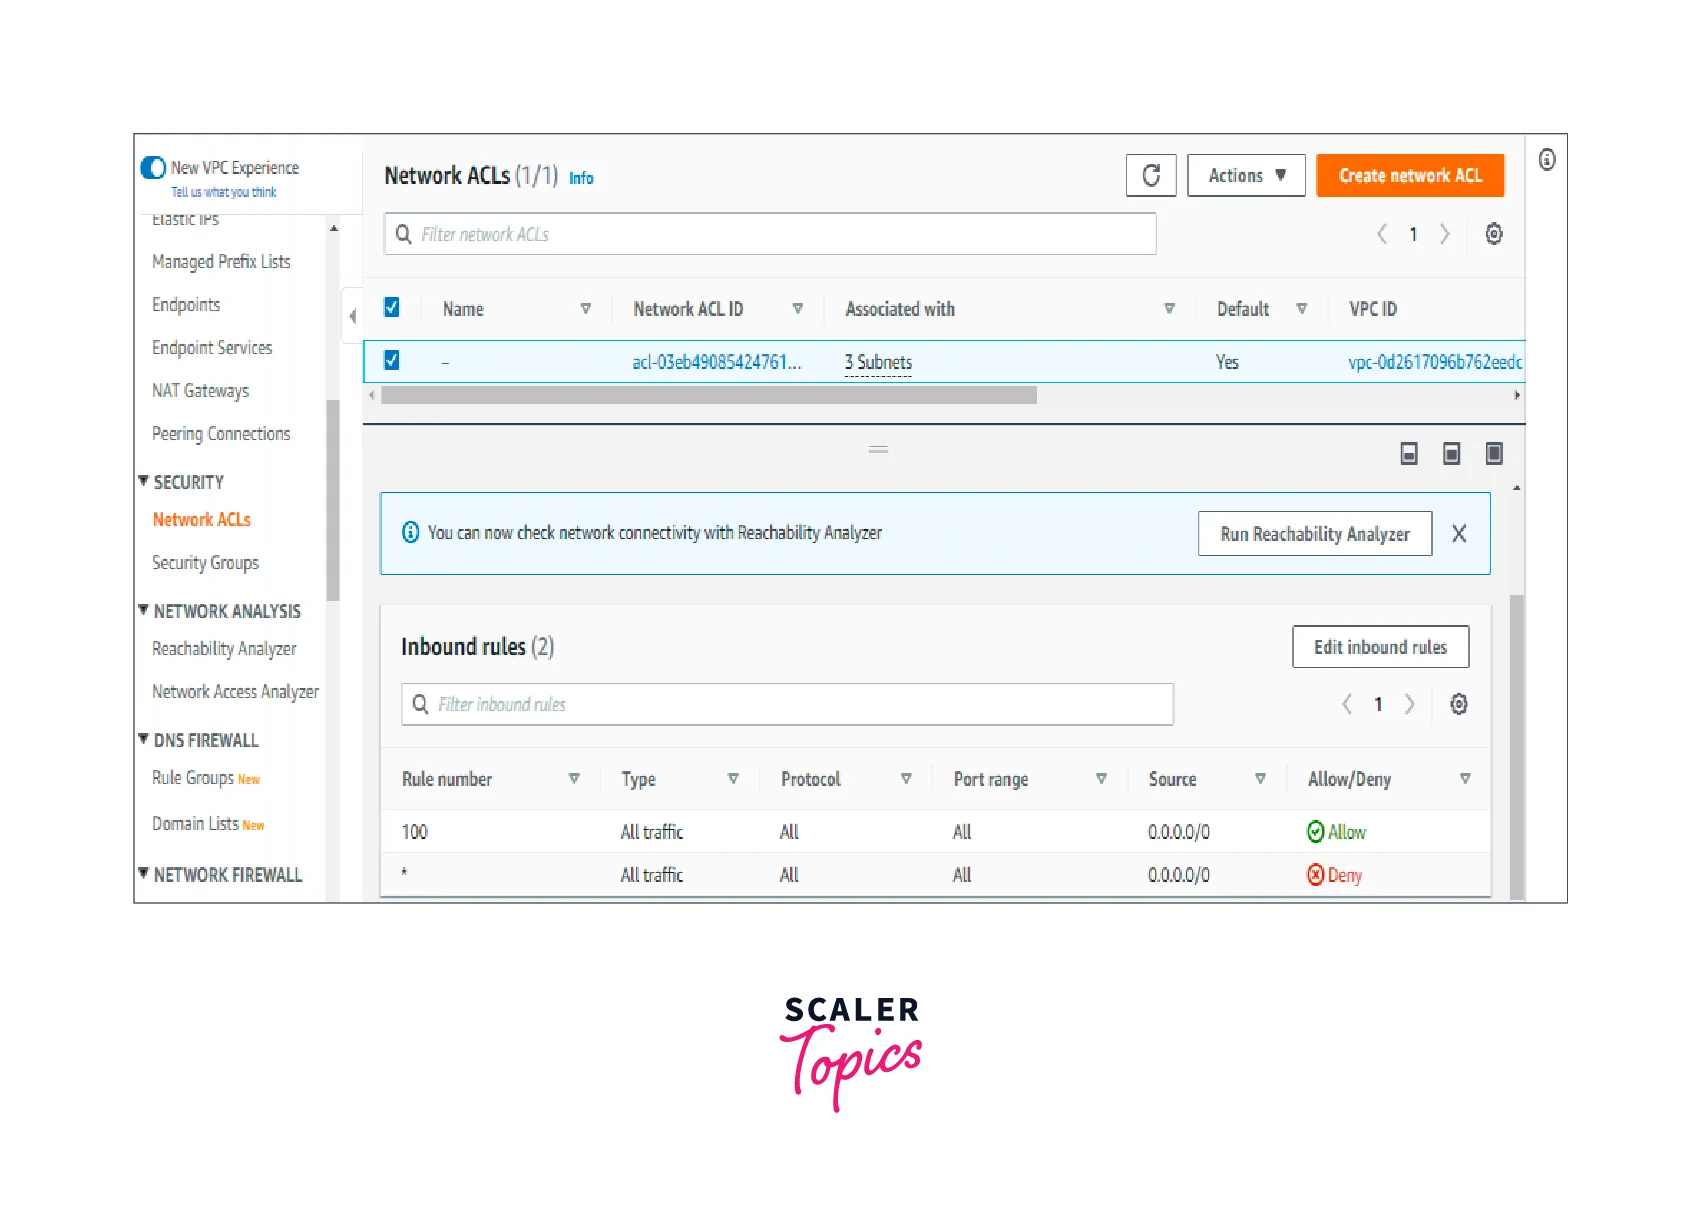Click the Create network ACL button
Screen dimensions: 1701x1208
point(1409,176)
